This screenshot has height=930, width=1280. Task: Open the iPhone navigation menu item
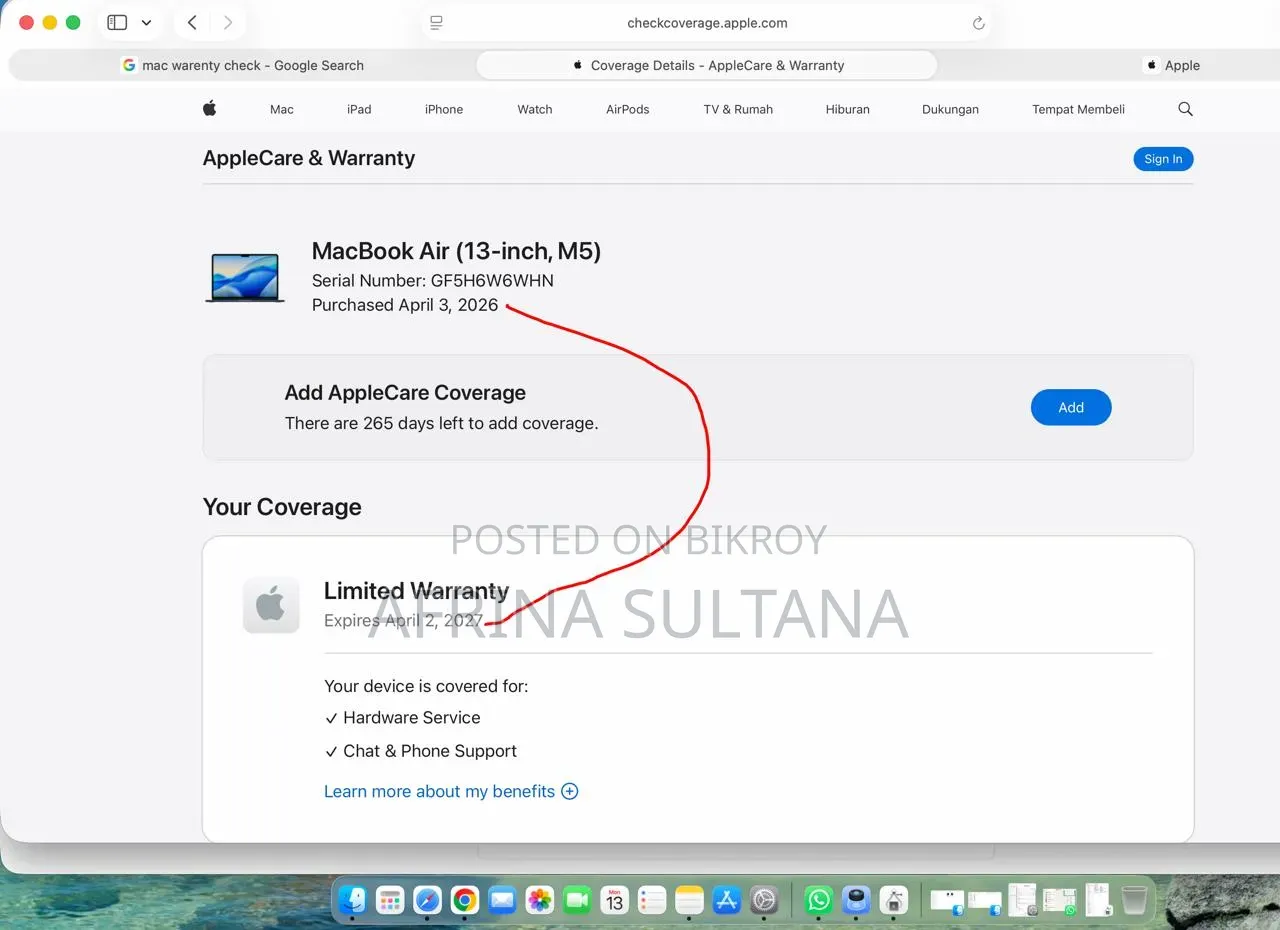pos(444,109)
